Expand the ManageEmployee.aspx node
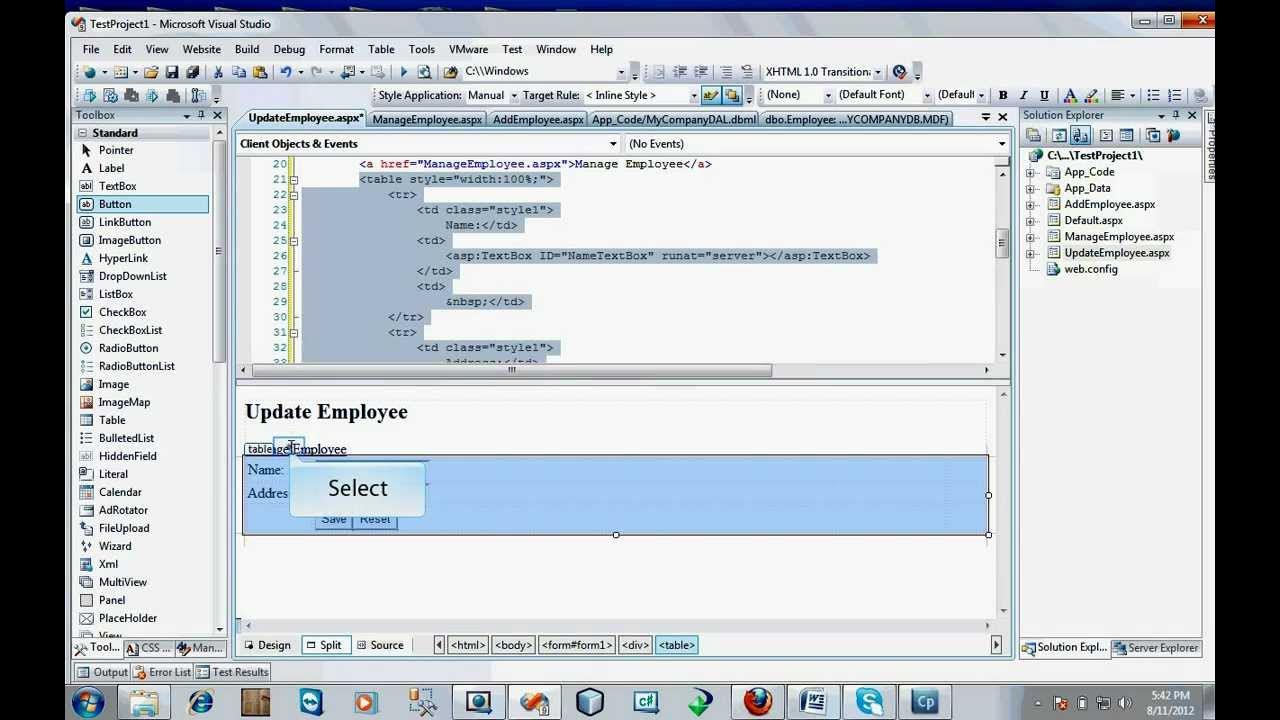Viewport: 1280px width, 720px height. [1031, 237]
